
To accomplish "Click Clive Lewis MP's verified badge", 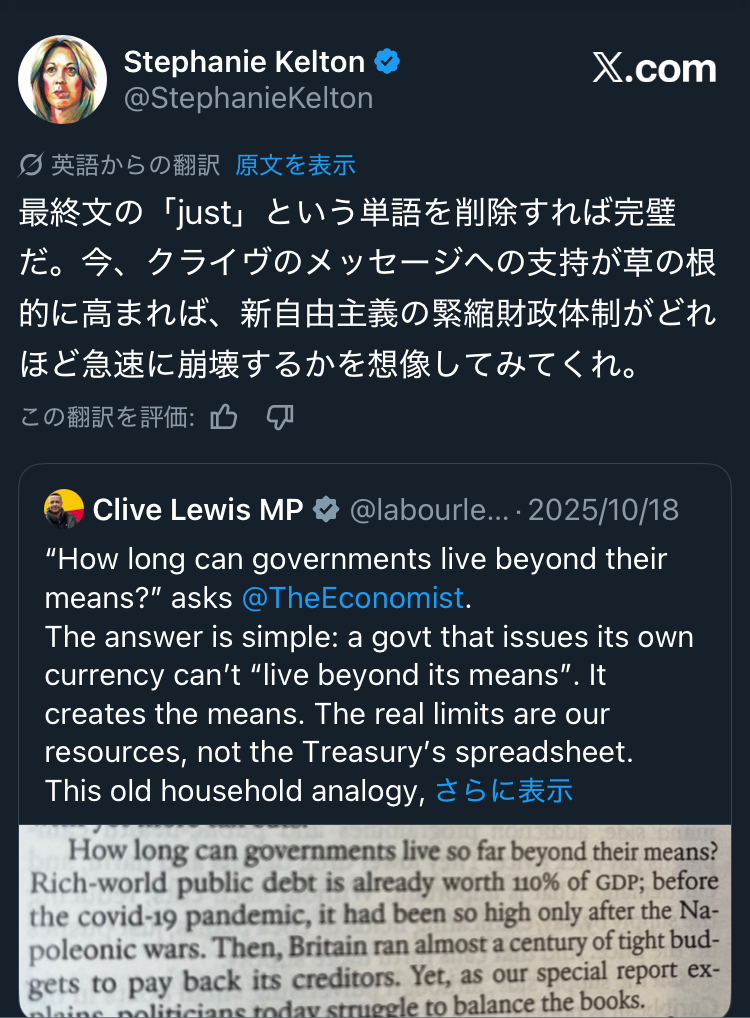I will (x=326, y=510).
